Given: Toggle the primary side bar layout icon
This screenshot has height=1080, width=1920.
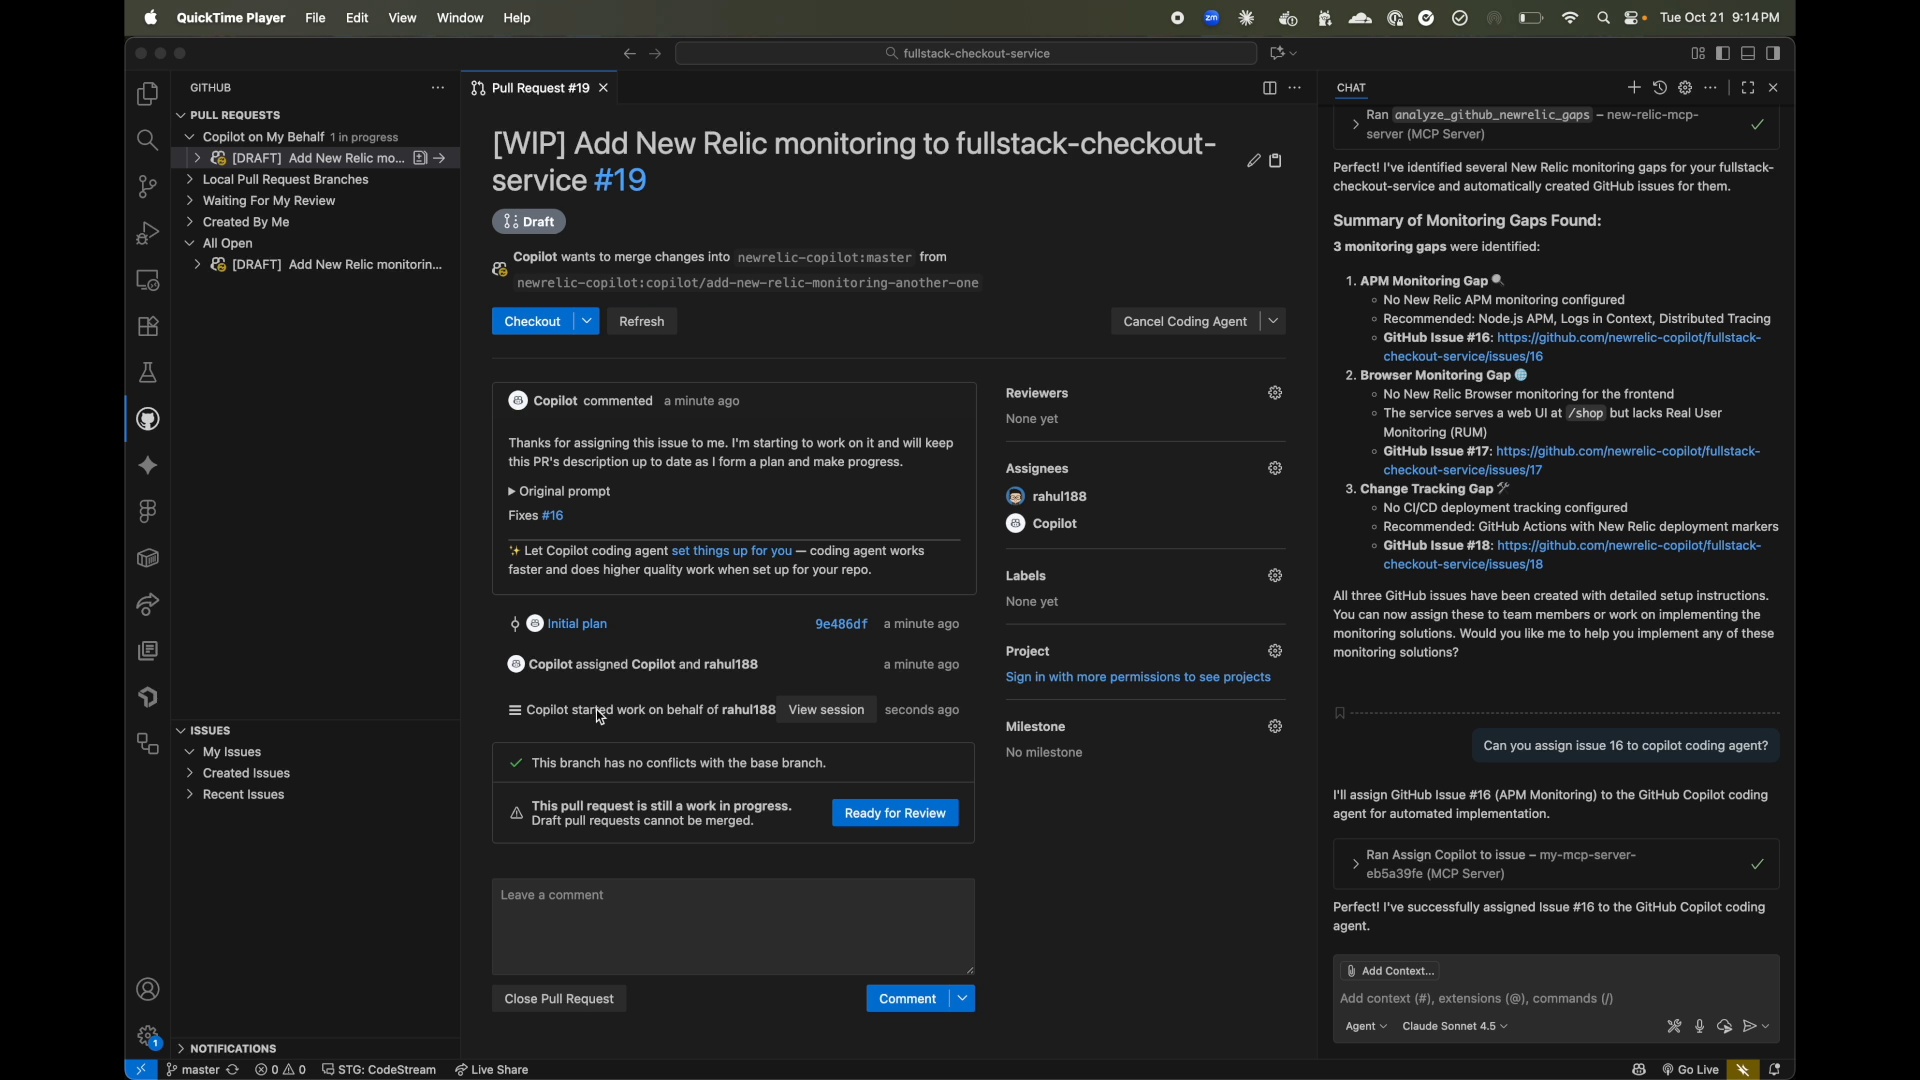Looking at the screenshot, I should pyautogui.click(x=1723, y=53).
